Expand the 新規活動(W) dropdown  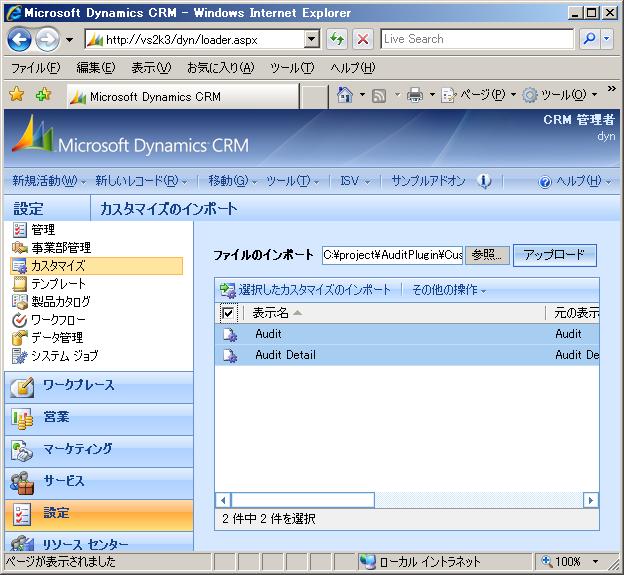point(83,182)
